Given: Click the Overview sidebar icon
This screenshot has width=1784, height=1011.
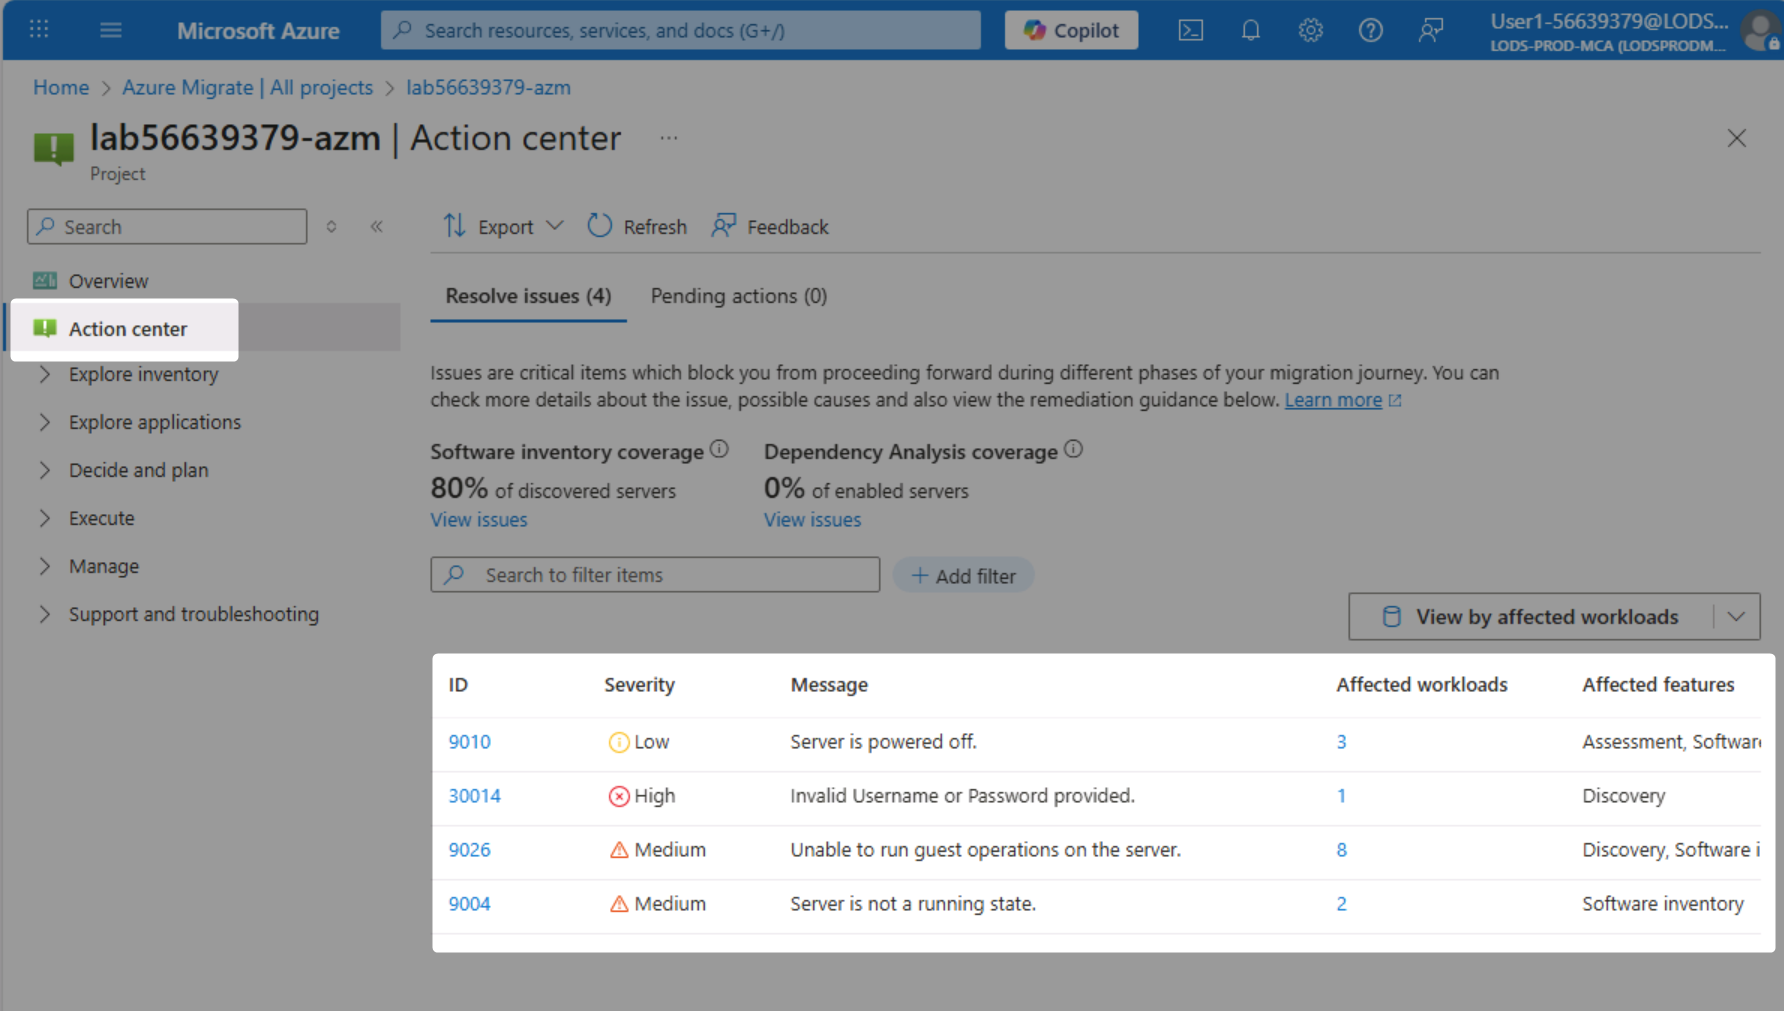Looking at the screenshot, I should tap(45, 281).
